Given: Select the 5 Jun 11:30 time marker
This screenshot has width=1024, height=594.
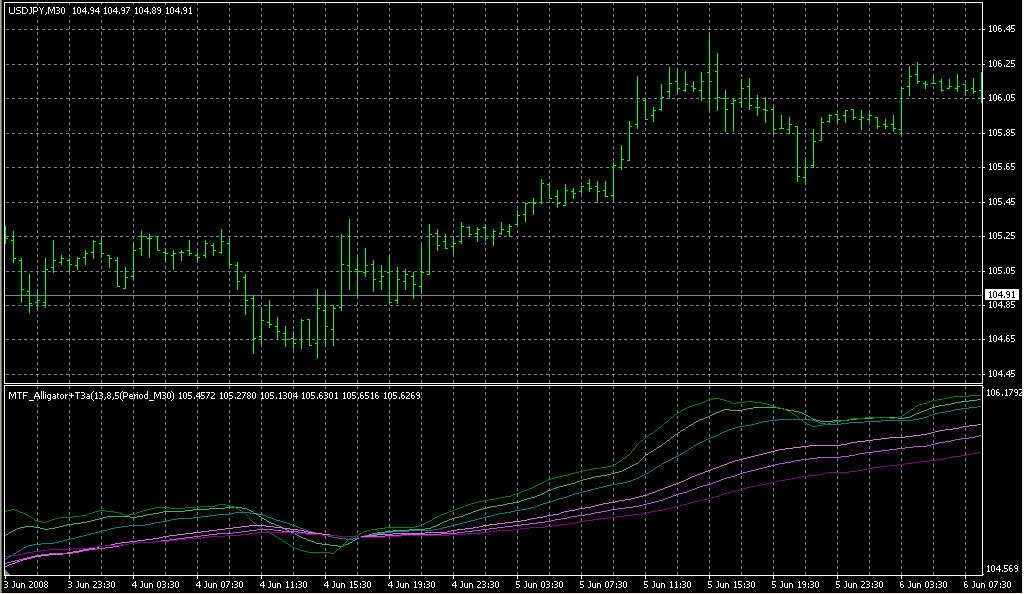Looking at the screenshot, I should tap(666, 584).
